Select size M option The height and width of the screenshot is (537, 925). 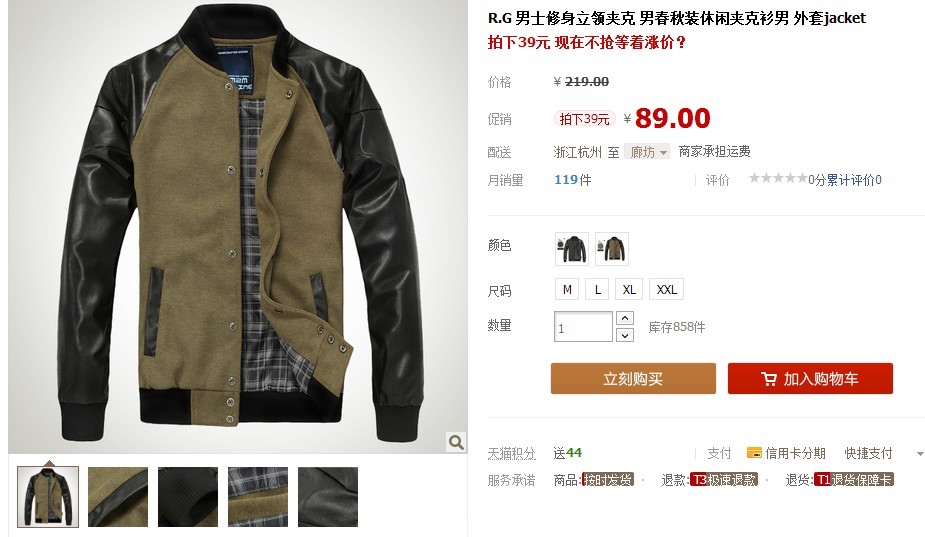pos(567,290)
